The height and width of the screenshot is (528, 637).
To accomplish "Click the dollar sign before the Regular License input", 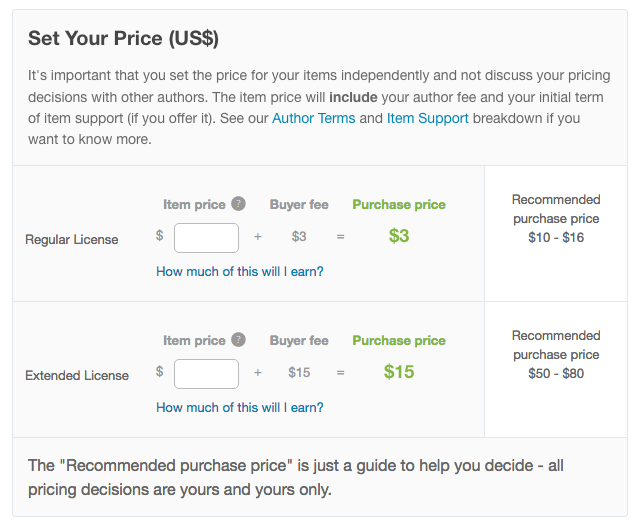I will coord(160,236).
